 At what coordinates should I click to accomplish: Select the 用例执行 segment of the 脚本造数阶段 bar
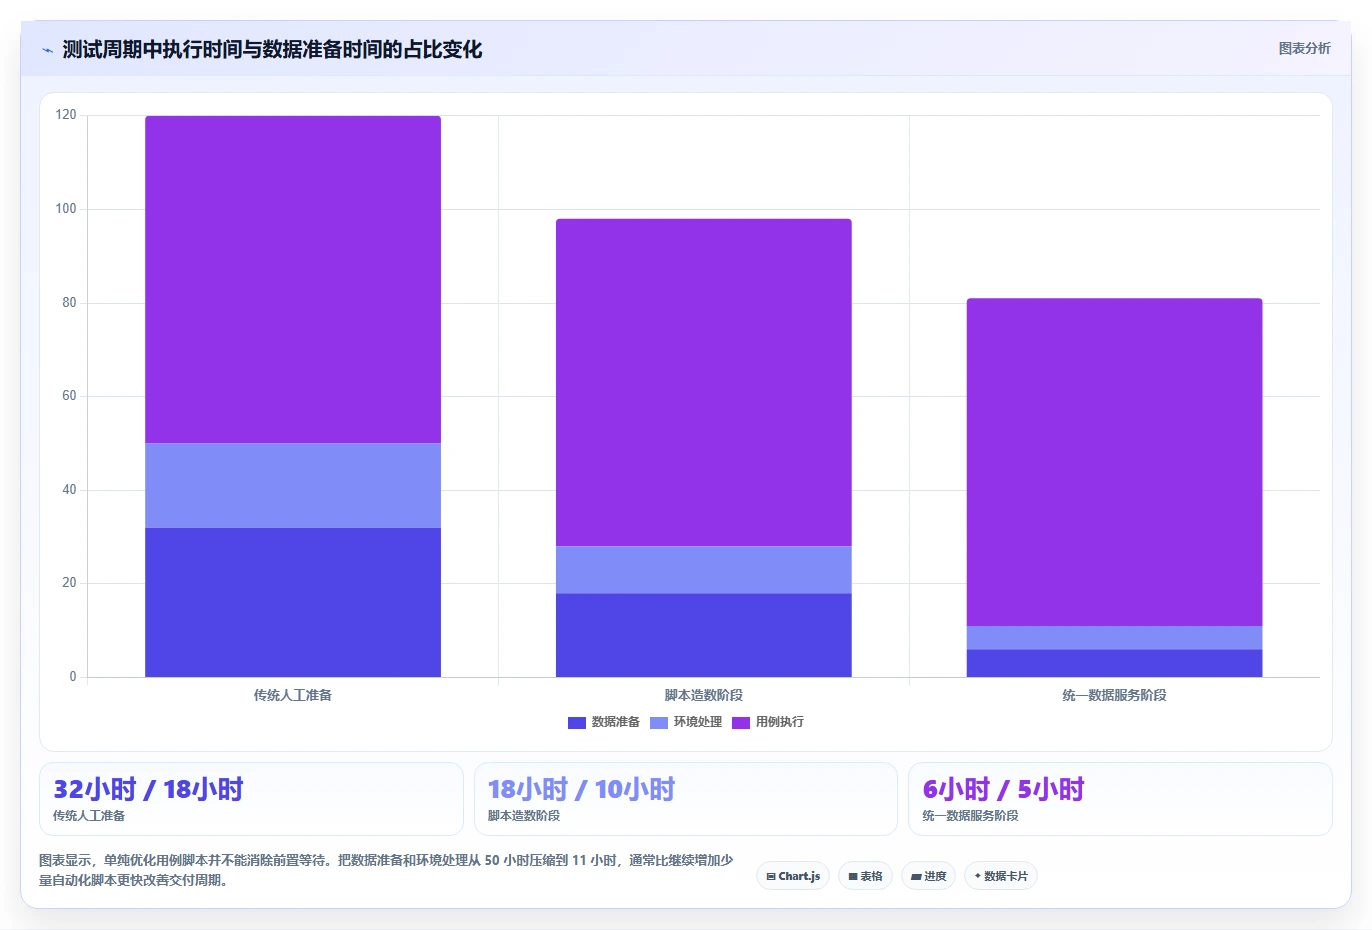[704, 382]
